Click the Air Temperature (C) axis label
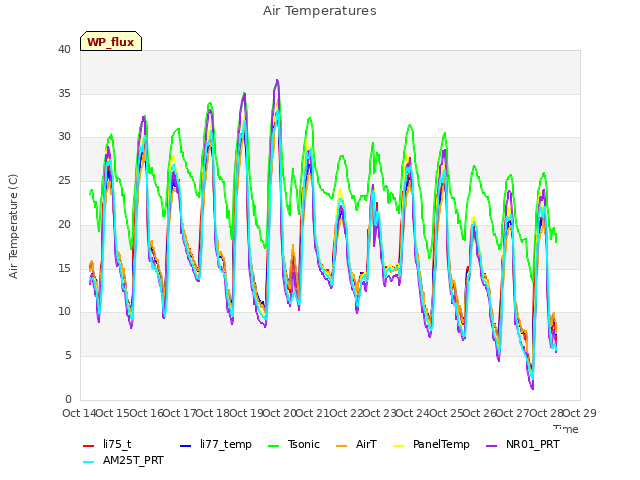Screen dimensions: 640x480 [13, 227]
